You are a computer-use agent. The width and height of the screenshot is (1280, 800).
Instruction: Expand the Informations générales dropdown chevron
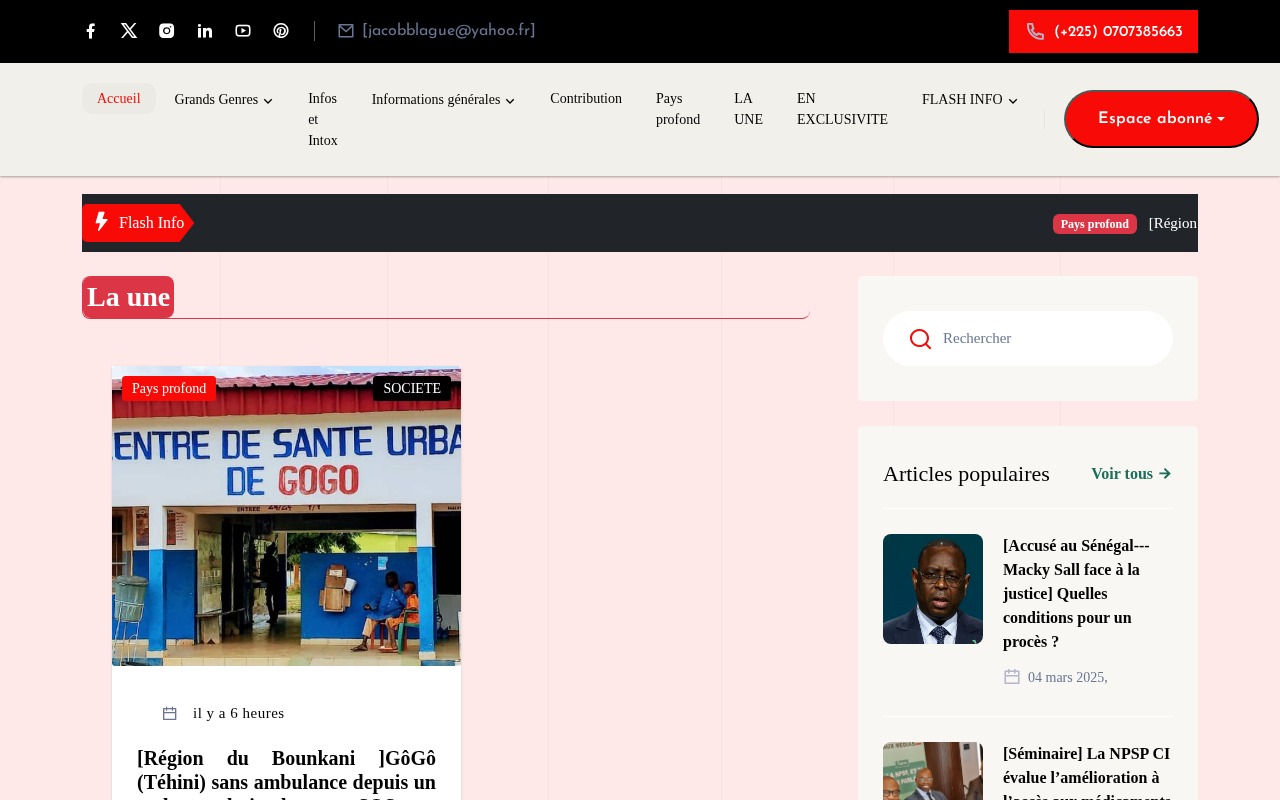[x=510, y=101]
